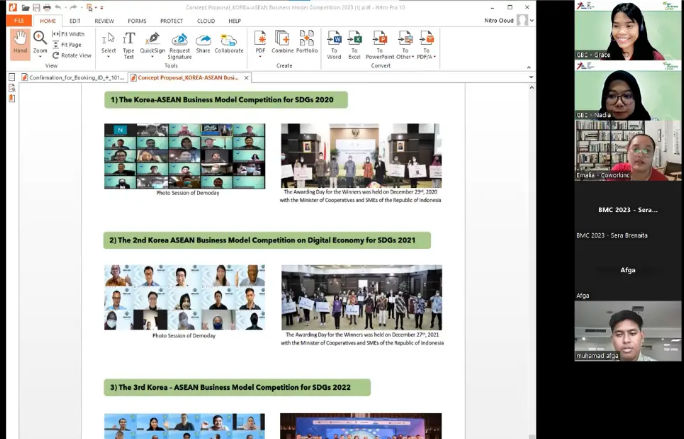Convert the document To Excel
This screenshot has height=439, width=684.
coord(354,42)
